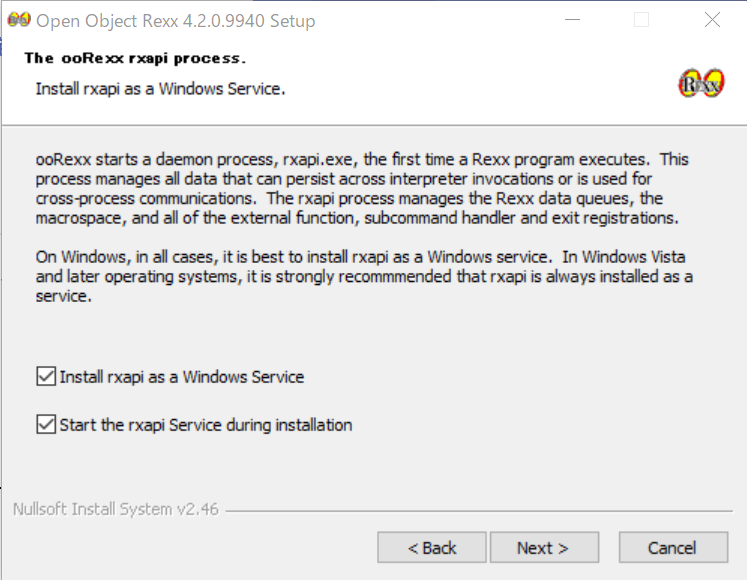Click the bold 'The ooRexx rxapi process.' heading

point(135,58)
